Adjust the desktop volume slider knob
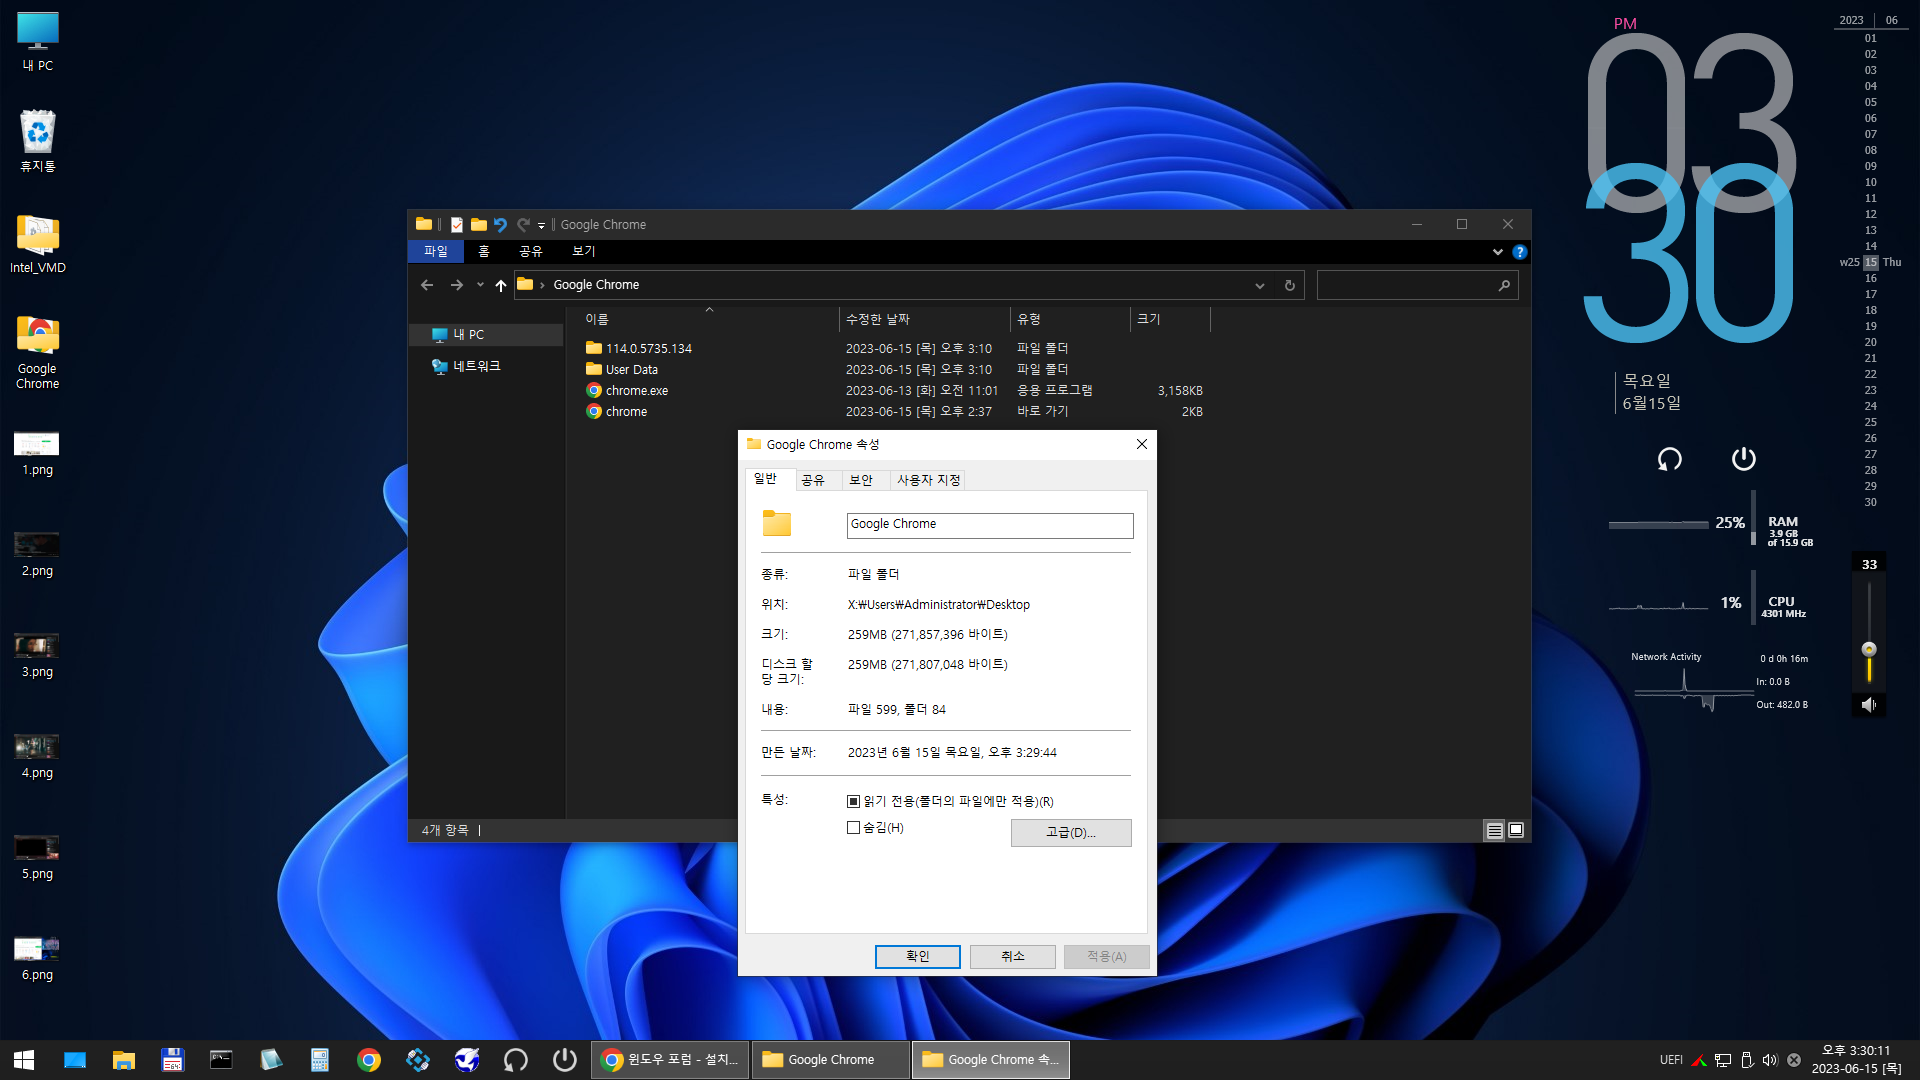The width and height of the screenshot is (1920, 1080). pos(1869,649)
